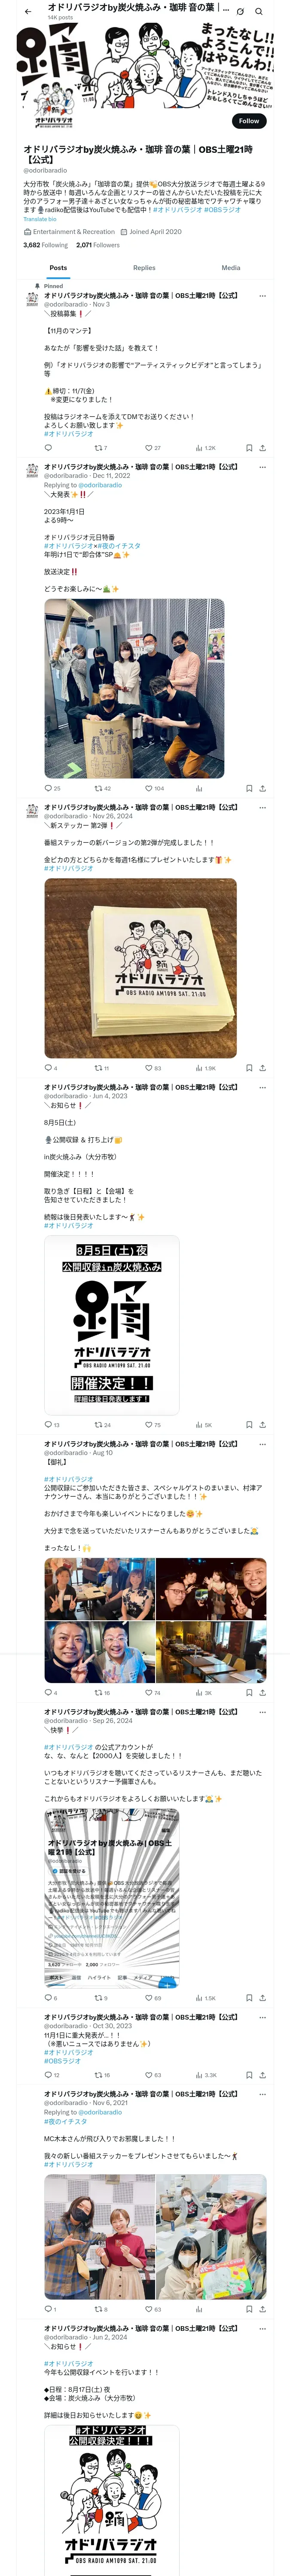The height and width of the screenshot is (2576, 290).
Task: Share the Nov 26, 2024 sticker post
Action: pos(262,1068)
